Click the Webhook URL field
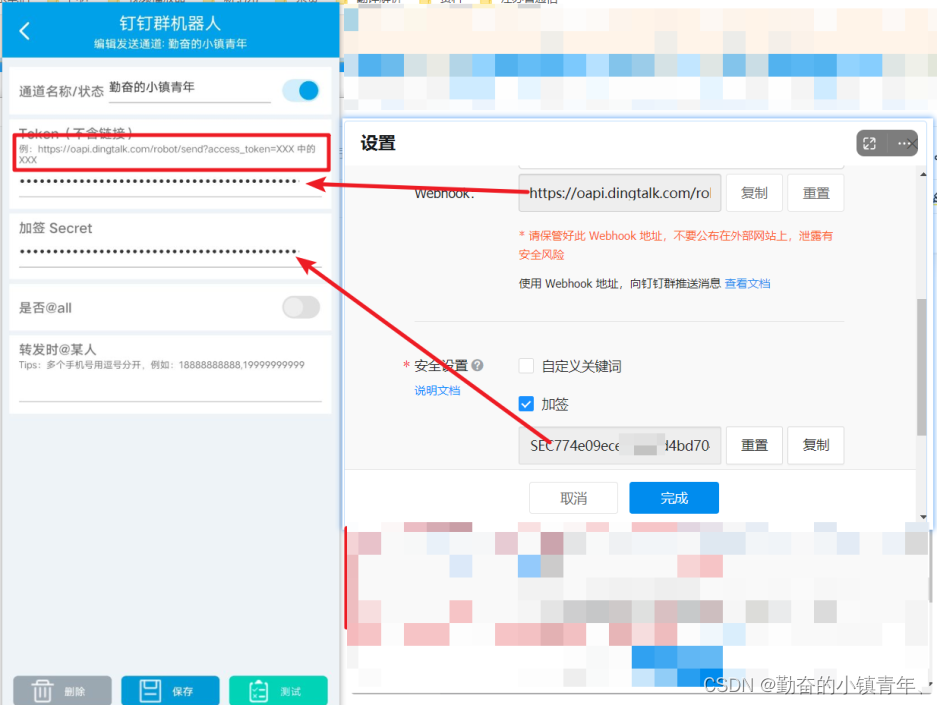The image size is (937, 705). click(x=620, y=193)
